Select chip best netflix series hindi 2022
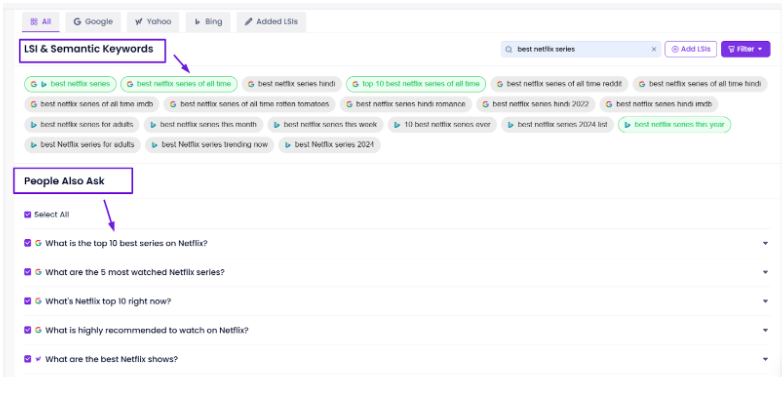 pos(536,104)
